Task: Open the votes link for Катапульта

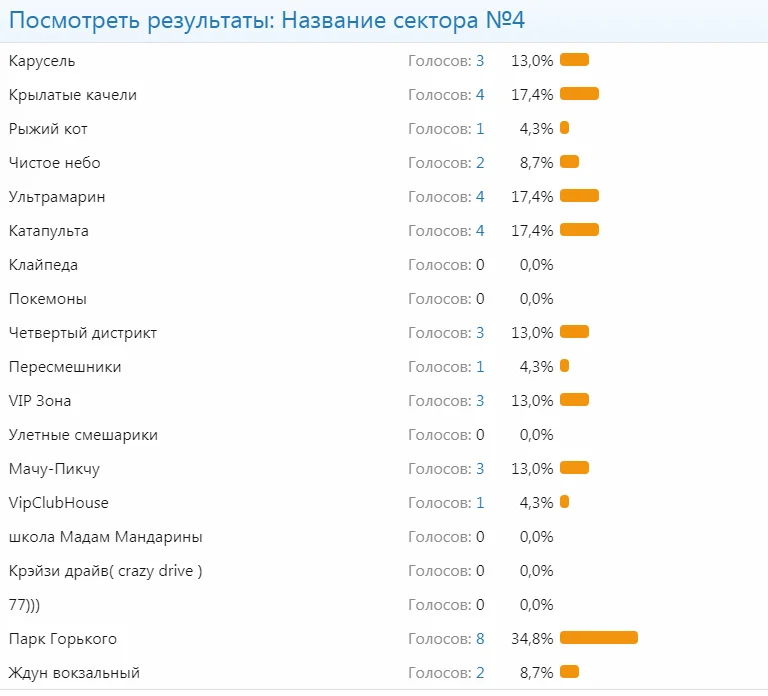Action: click(x=480, y=231)
